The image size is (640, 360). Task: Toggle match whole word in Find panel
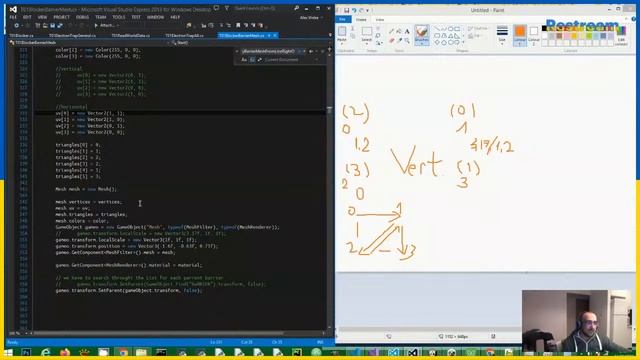coord(252,60)
